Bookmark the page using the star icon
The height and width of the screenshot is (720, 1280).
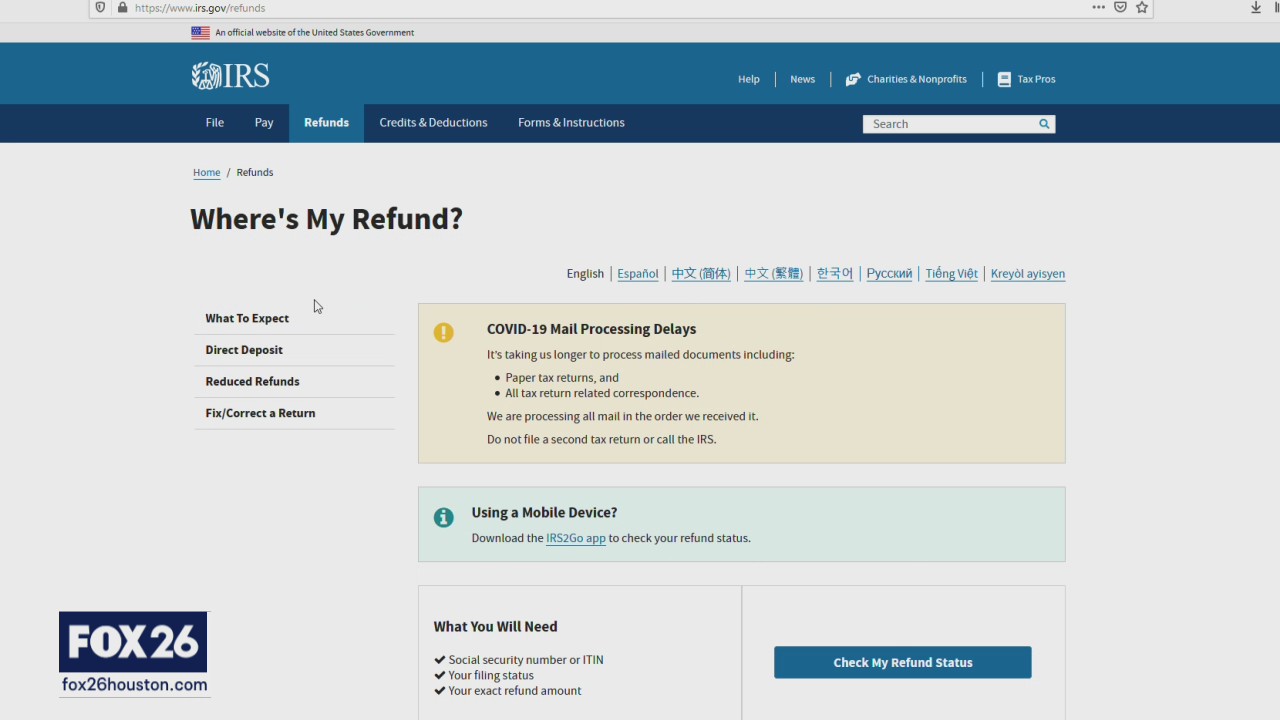[x=1141, y=8]
